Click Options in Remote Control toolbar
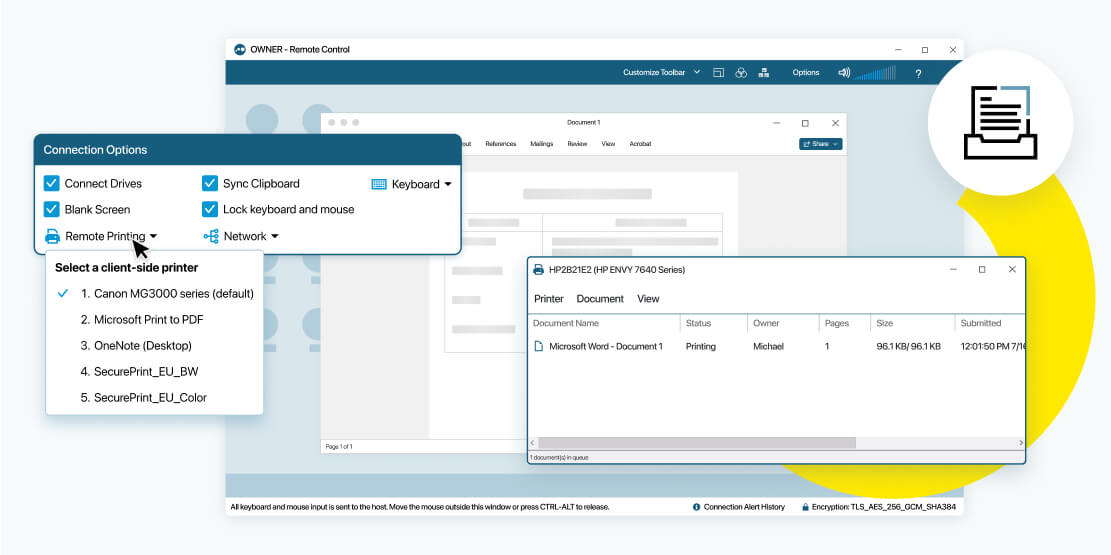This screenshot has height=555, width=1111. (x=806, y=72)
